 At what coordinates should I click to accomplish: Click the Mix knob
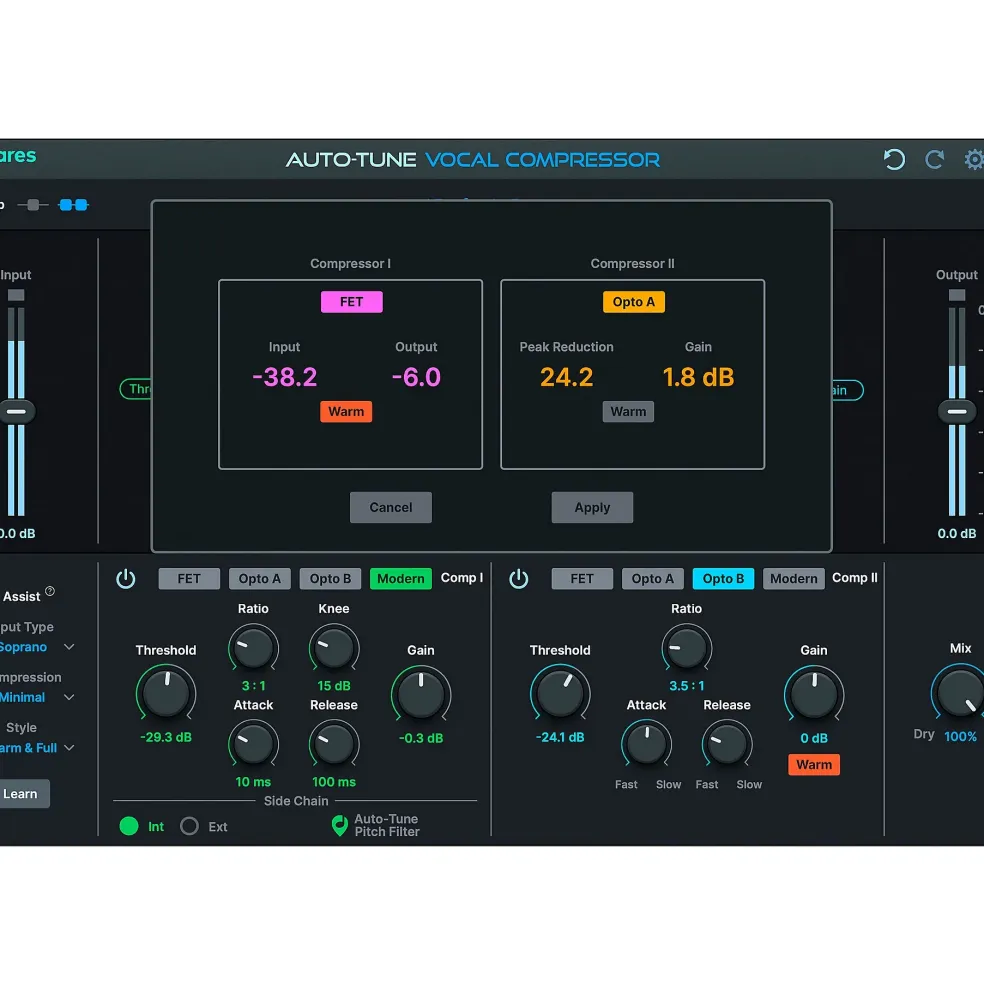(x=960, y=693)
